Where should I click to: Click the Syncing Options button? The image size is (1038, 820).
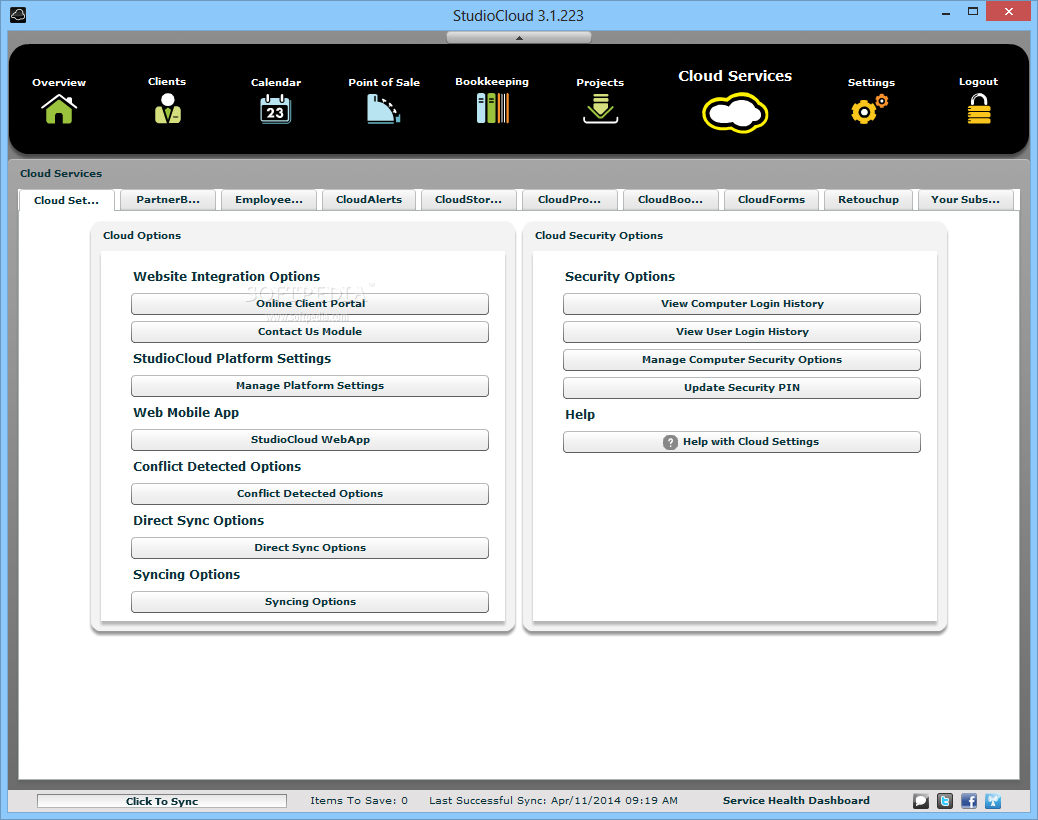pos(310,602)
